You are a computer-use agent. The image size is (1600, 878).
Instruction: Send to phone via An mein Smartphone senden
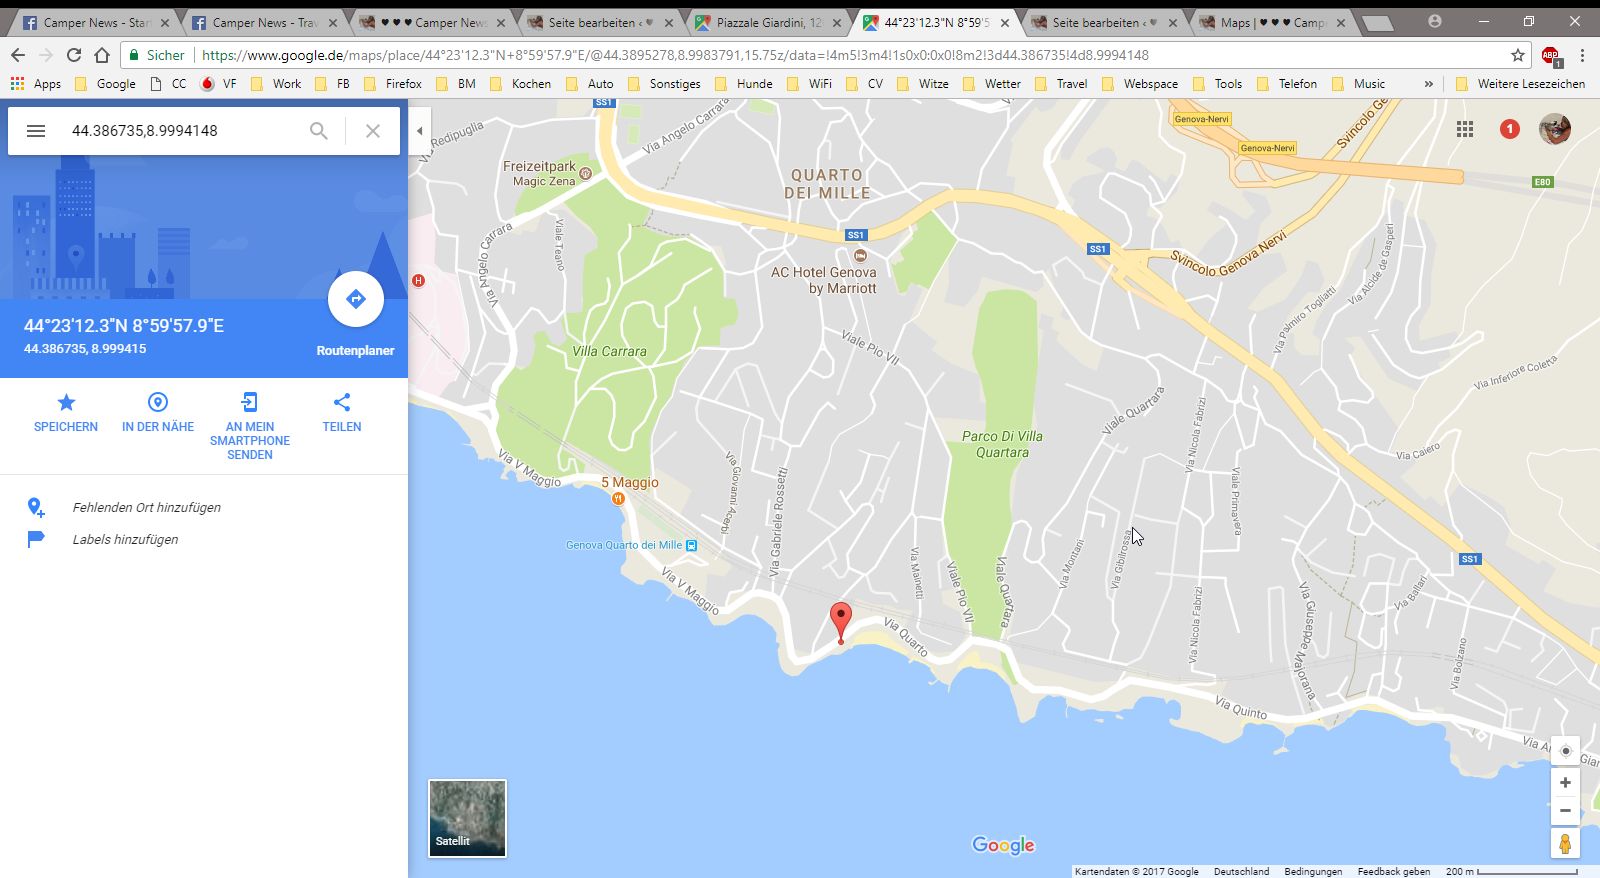click(250, 426)
